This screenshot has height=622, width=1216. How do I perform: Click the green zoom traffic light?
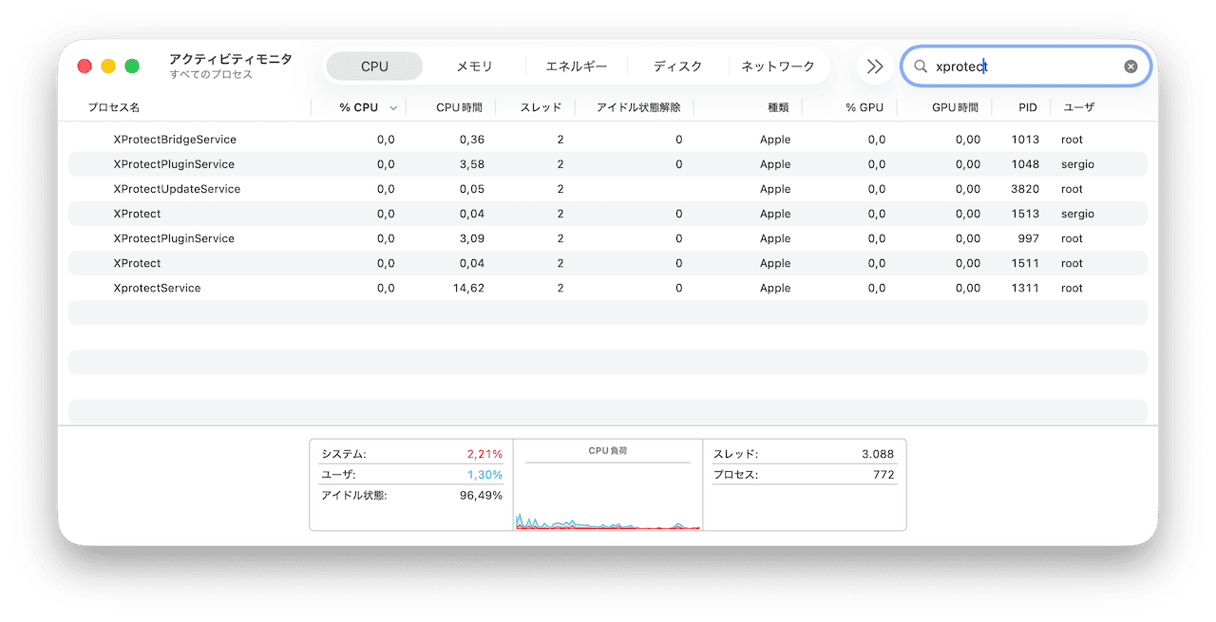tap(131, 64)
